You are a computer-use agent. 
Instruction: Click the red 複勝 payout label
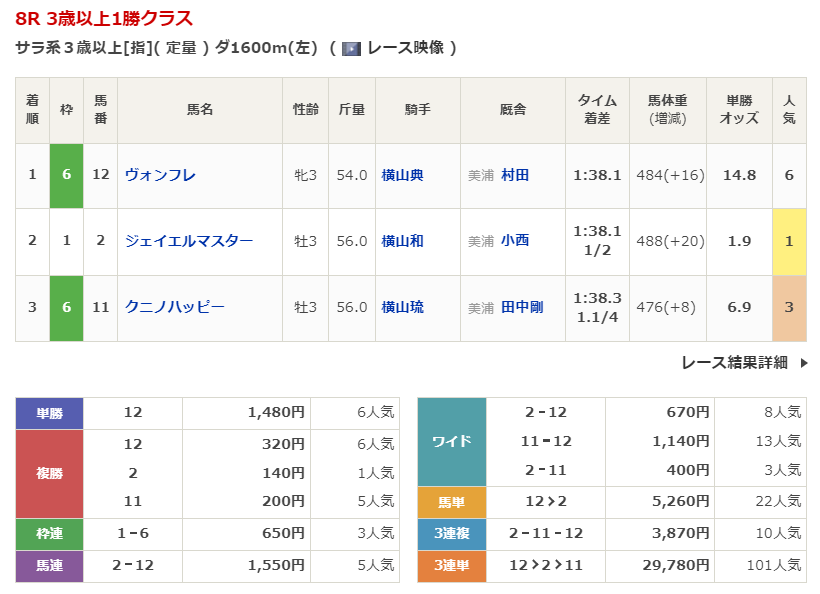50,473
